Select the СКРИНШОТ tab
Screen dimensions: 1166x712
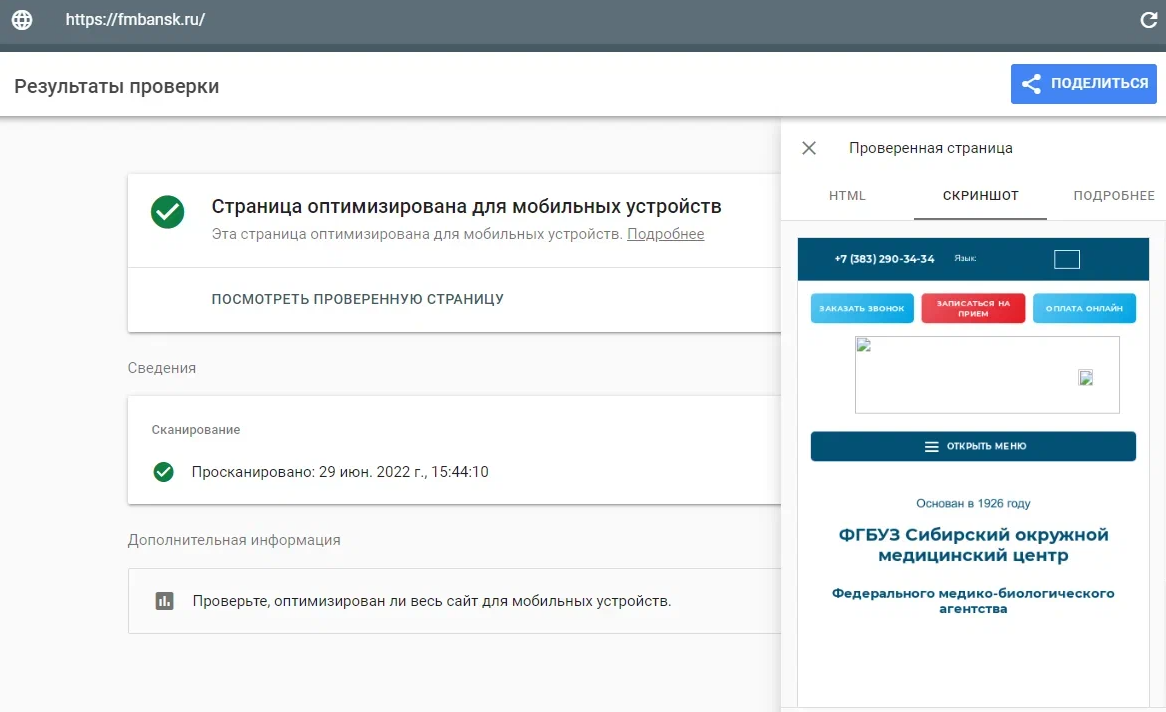(980, 196)
